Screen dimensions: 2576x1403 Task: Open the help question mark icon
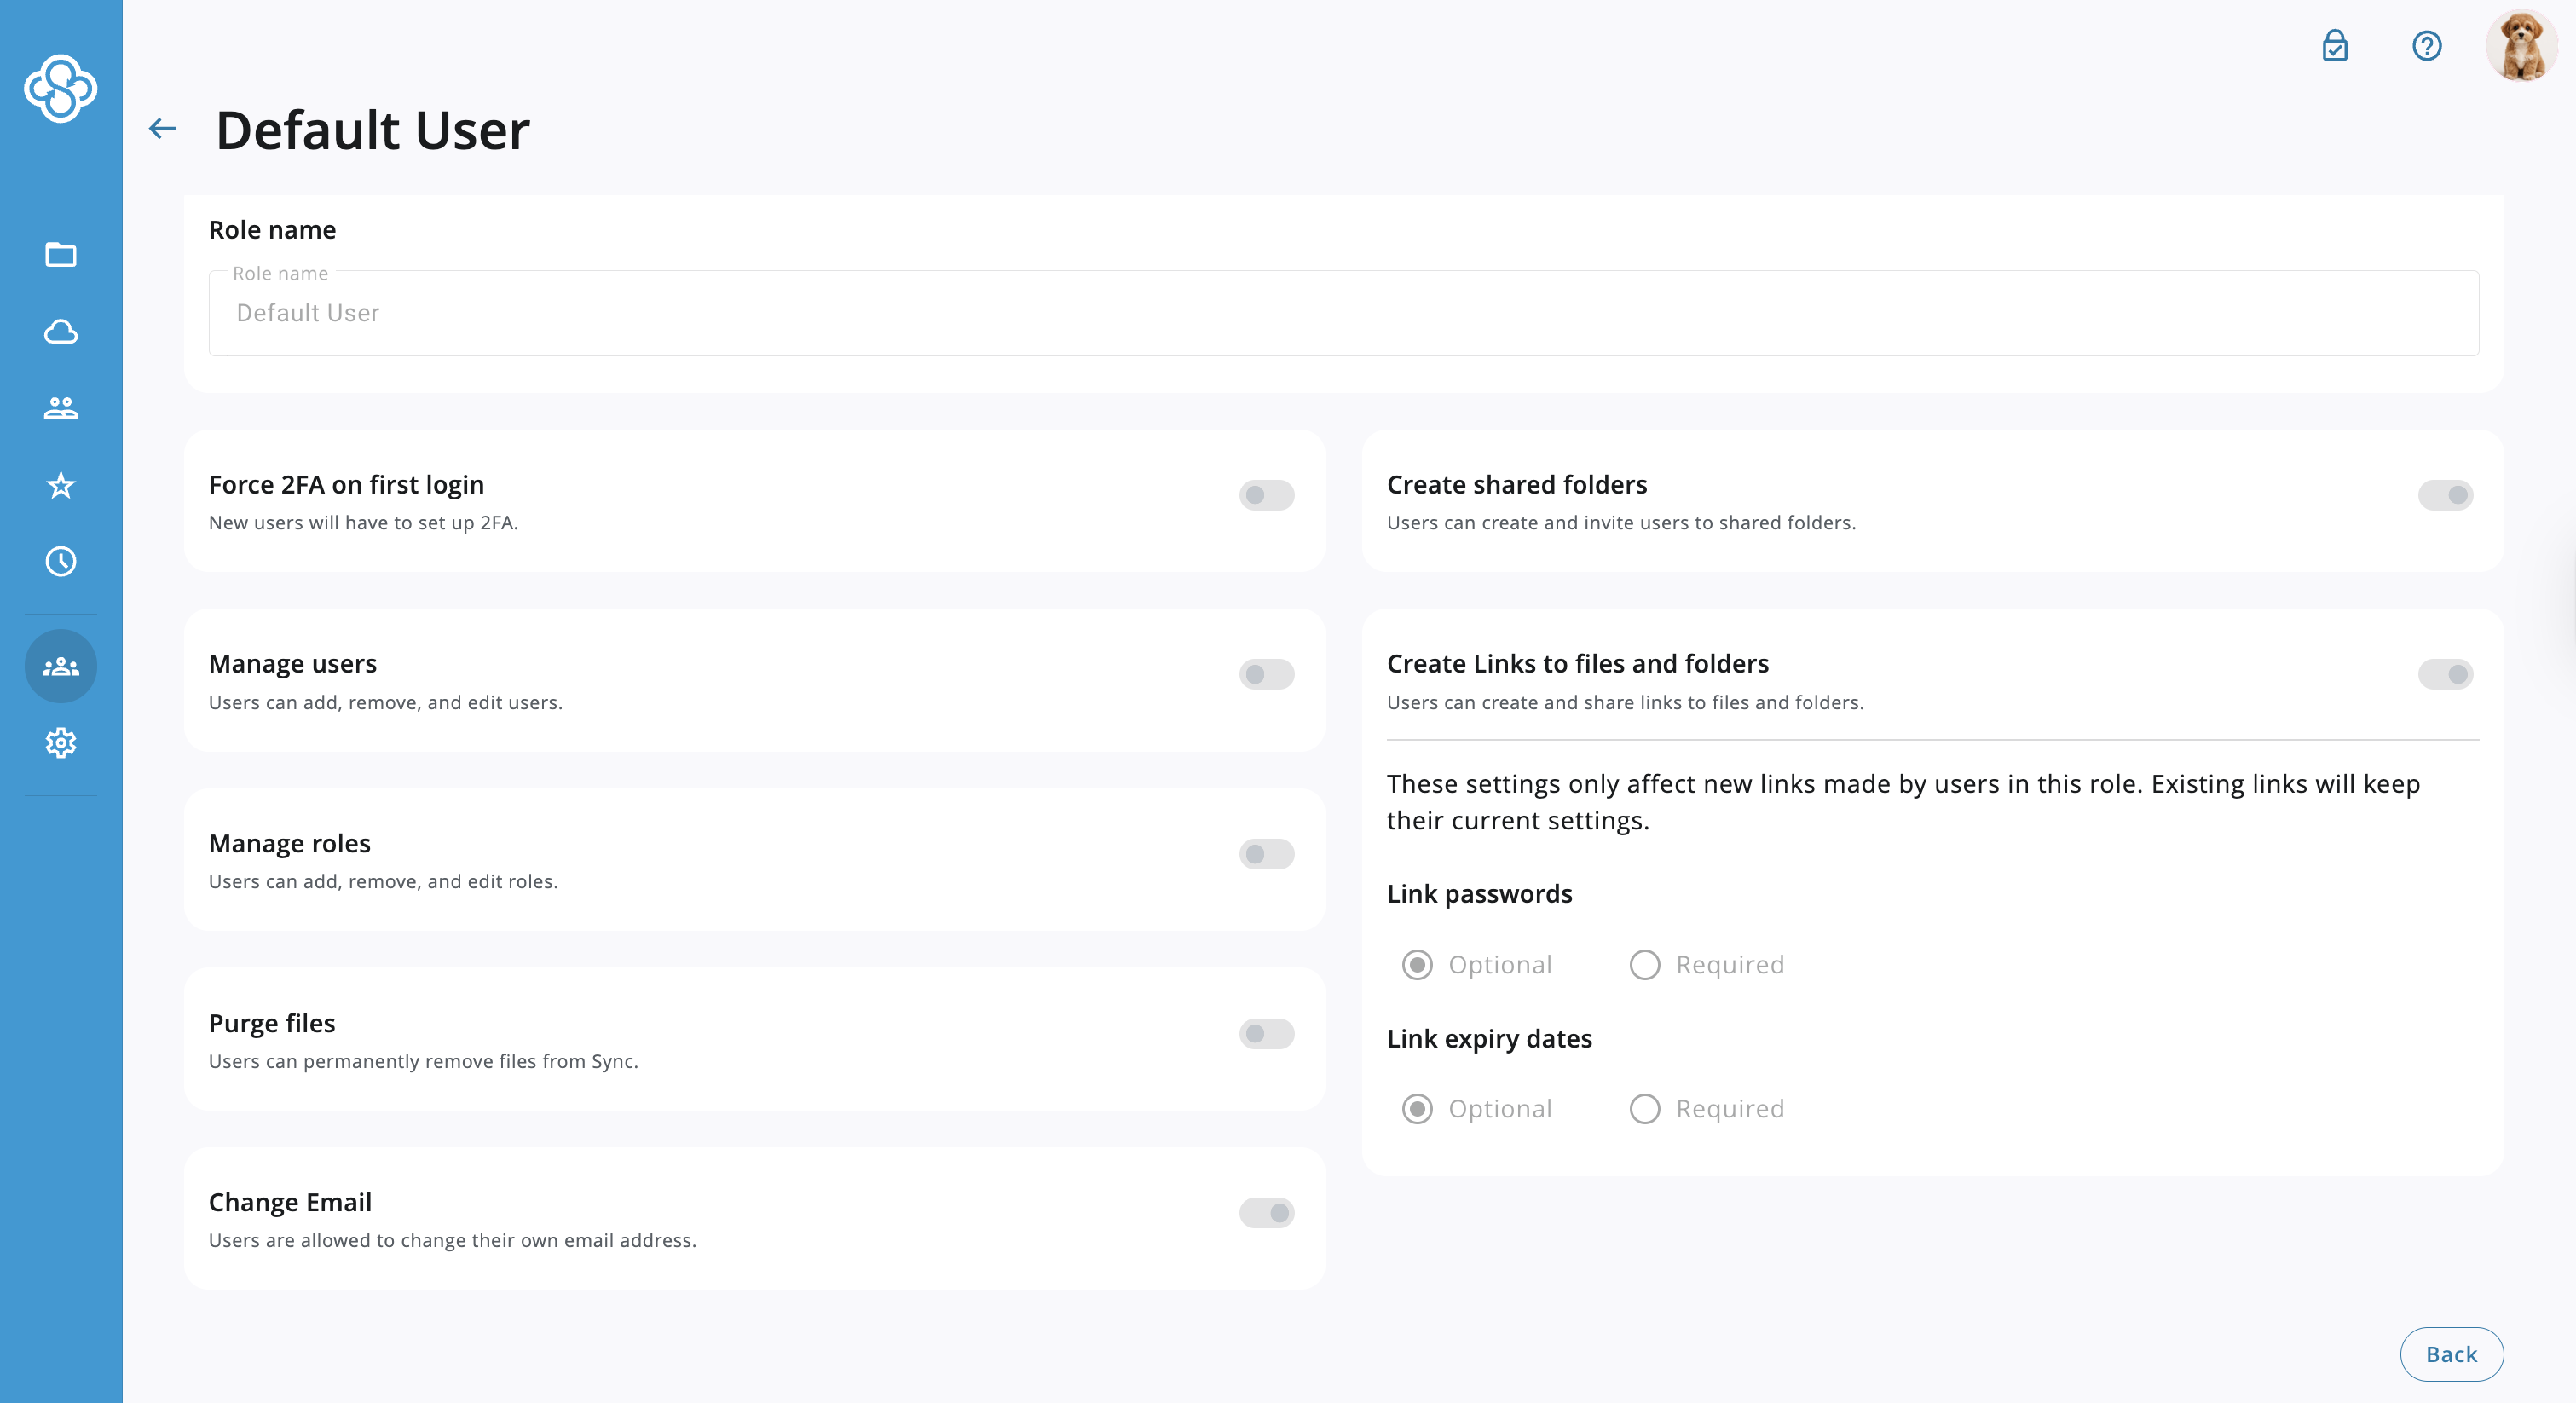point(2427,46)
